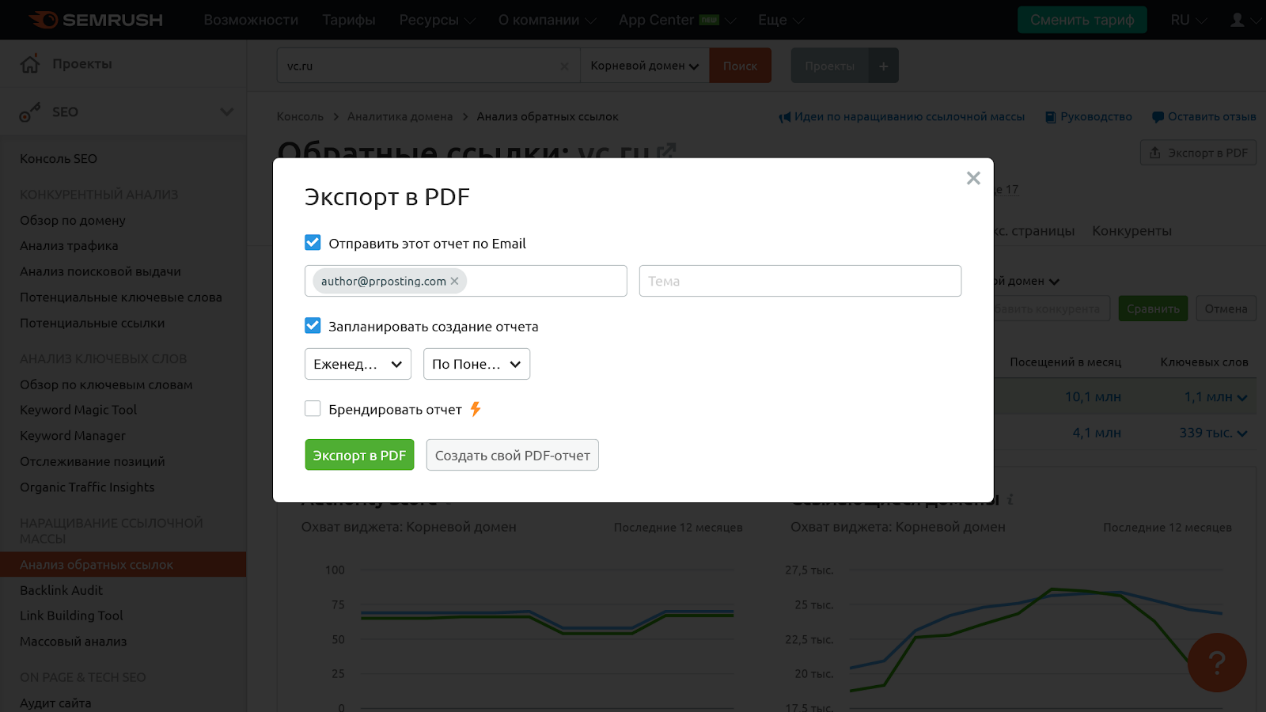Viewport: 1266px width, 712px height.
Task: Click the lightning icon beside Брендировать отчет
Action: (475, 409)
